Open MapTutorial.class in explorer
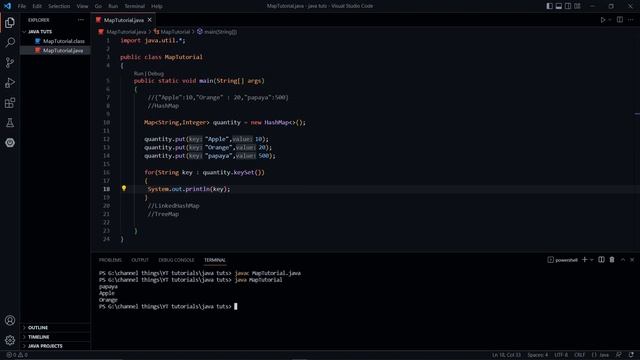The height and width of the screenshot is (360, 640). pyautogui.click(x=55, y=41)
